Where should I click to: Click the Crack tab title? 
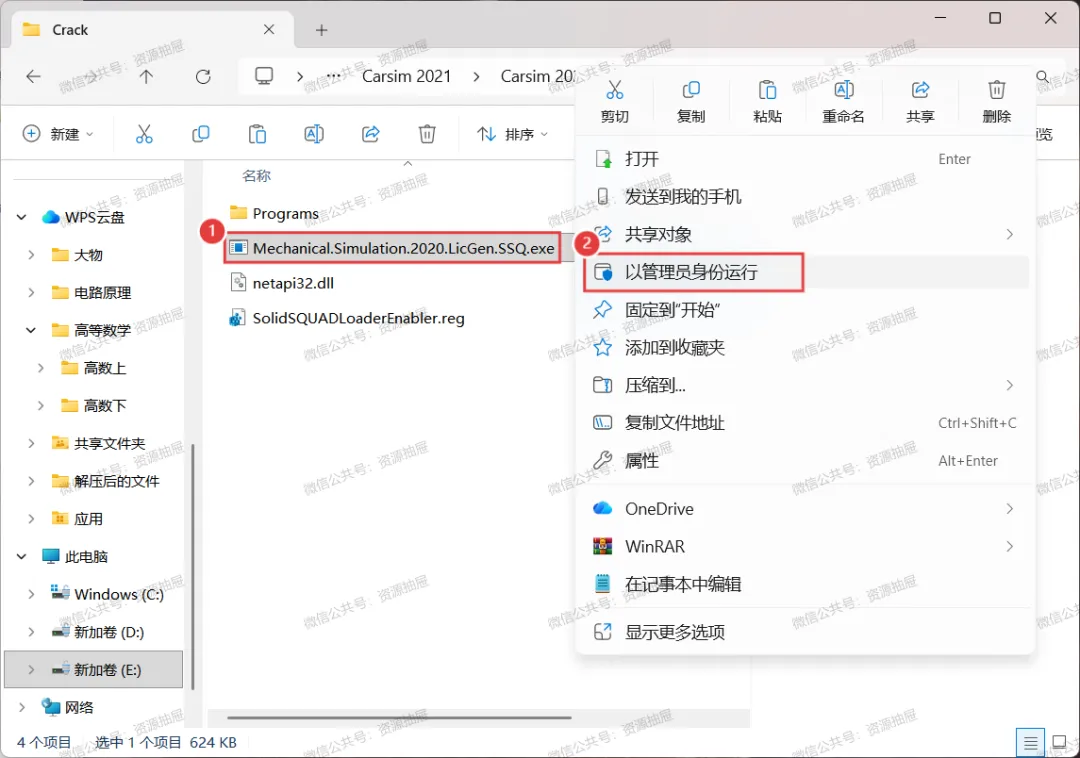point(70,30)
